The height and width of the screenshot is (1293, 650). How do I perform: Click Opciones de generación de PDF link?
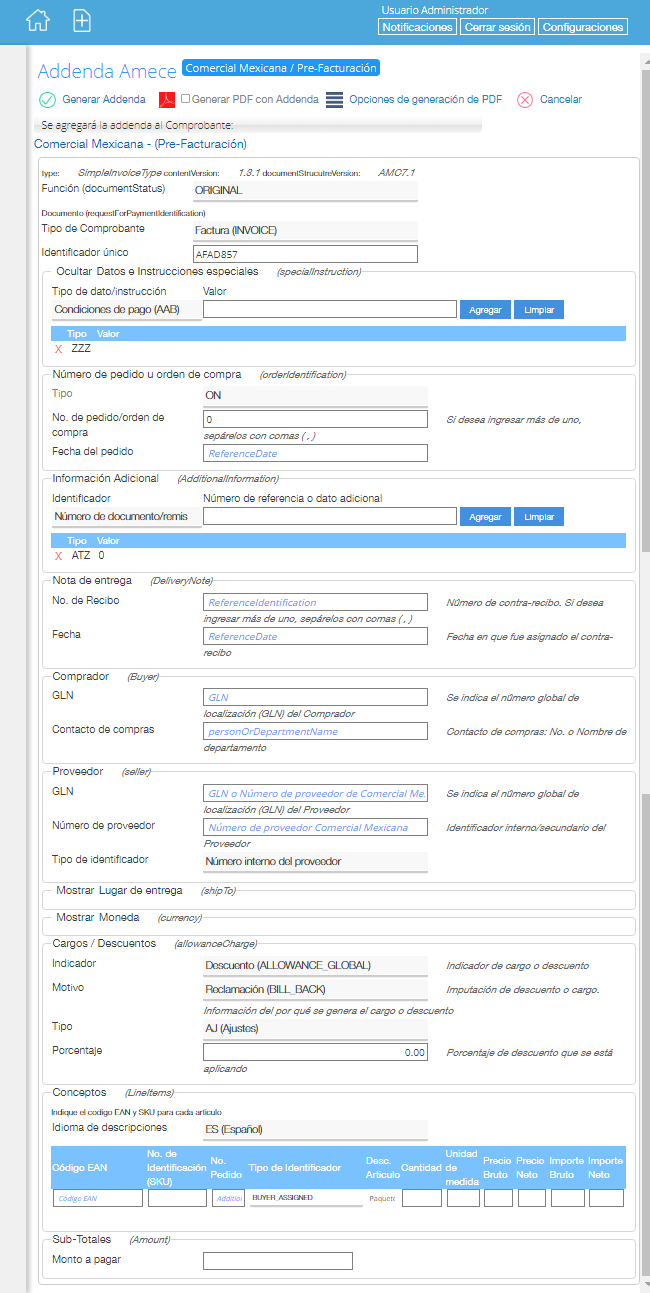coord(426,99)
